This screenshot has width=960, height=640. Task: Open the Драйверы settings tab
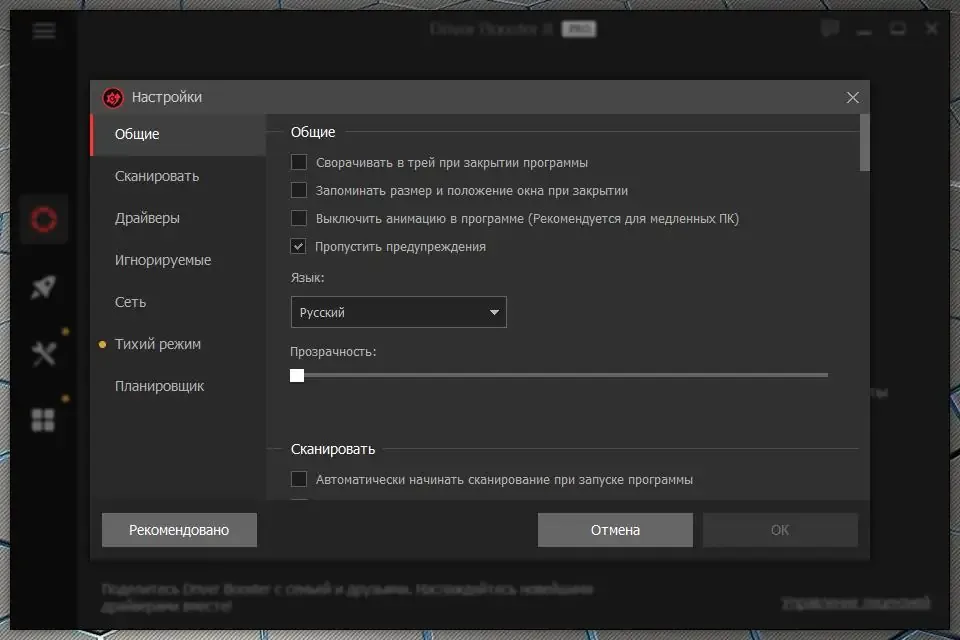pos(178,218)
